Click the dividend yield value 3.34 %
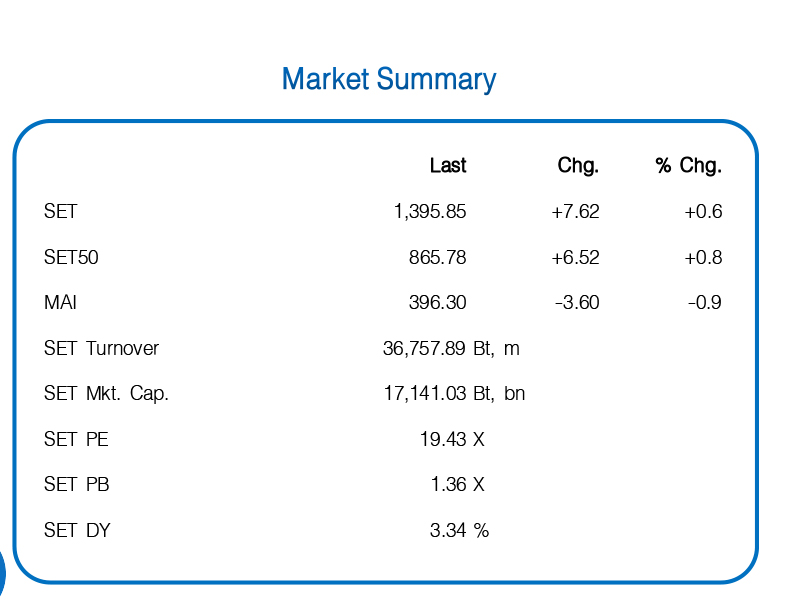The image size is (792, 606). pos(460,530)
